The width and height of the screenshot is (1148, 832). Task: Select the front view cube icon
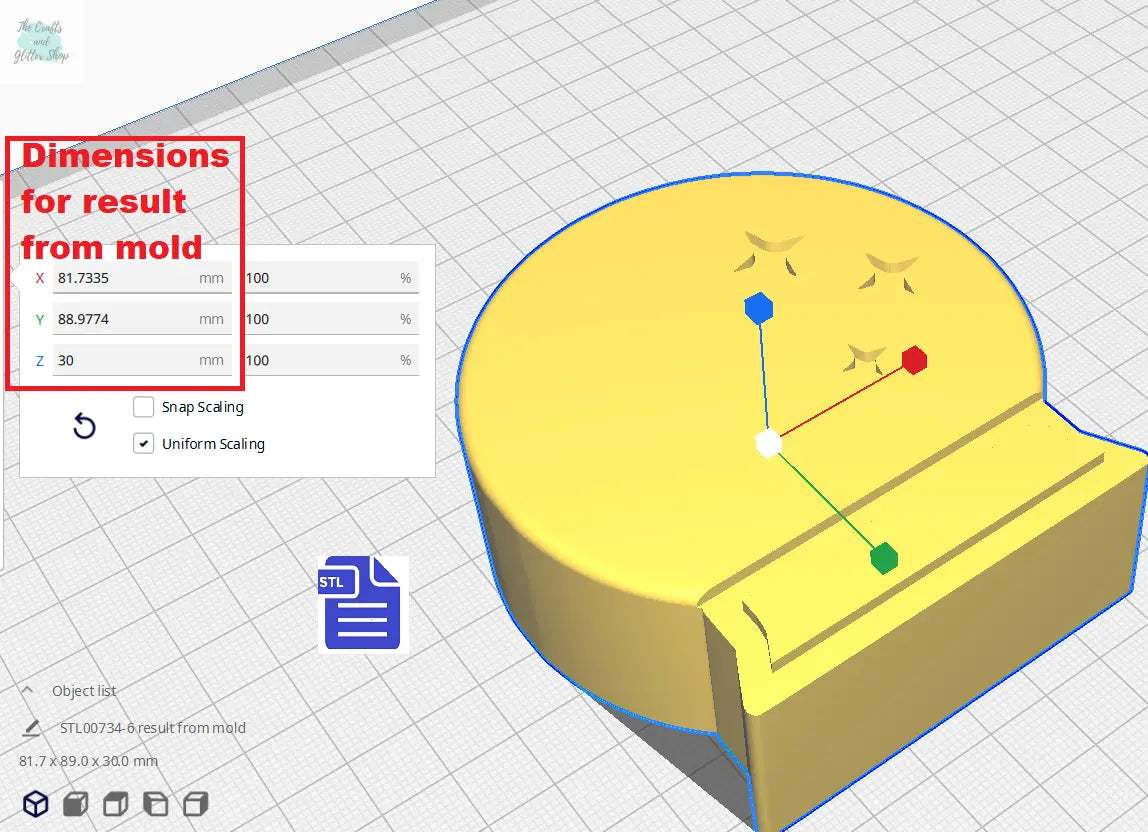coord(76,803)
